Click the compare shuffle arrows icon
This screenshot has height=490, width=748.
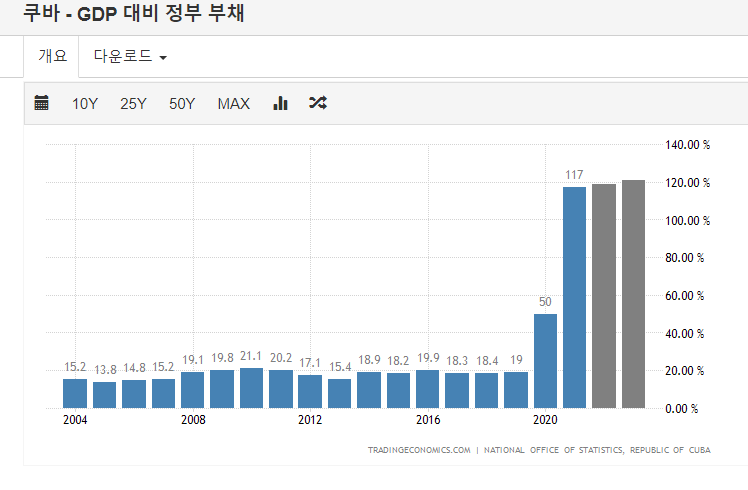coord(318,103)
